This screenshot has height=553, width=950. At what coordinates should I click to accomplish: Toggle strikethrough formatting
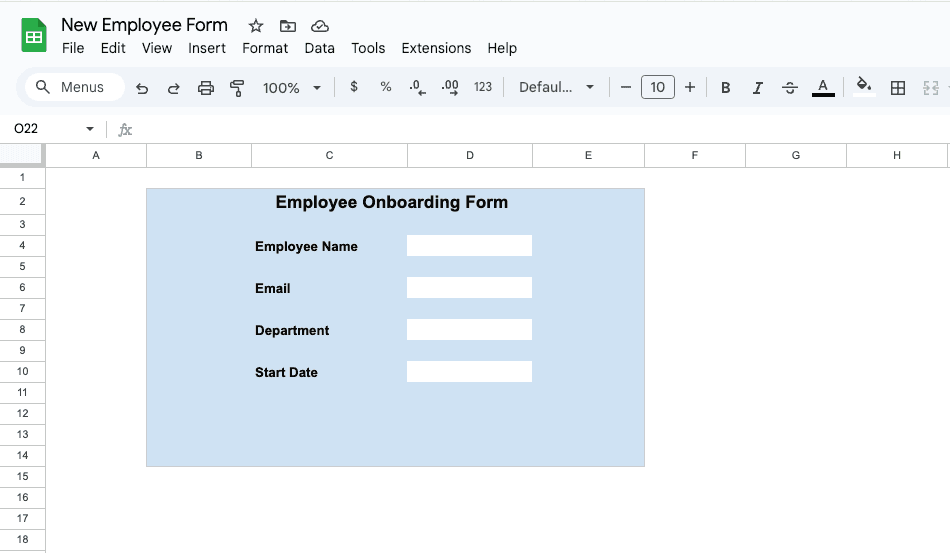point(789,88)
